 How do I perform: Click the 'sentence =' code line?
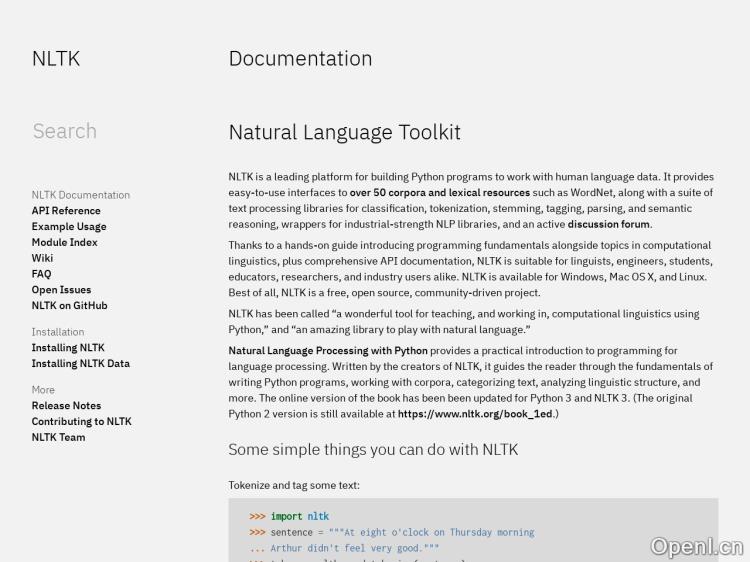(x=392, y=532)
